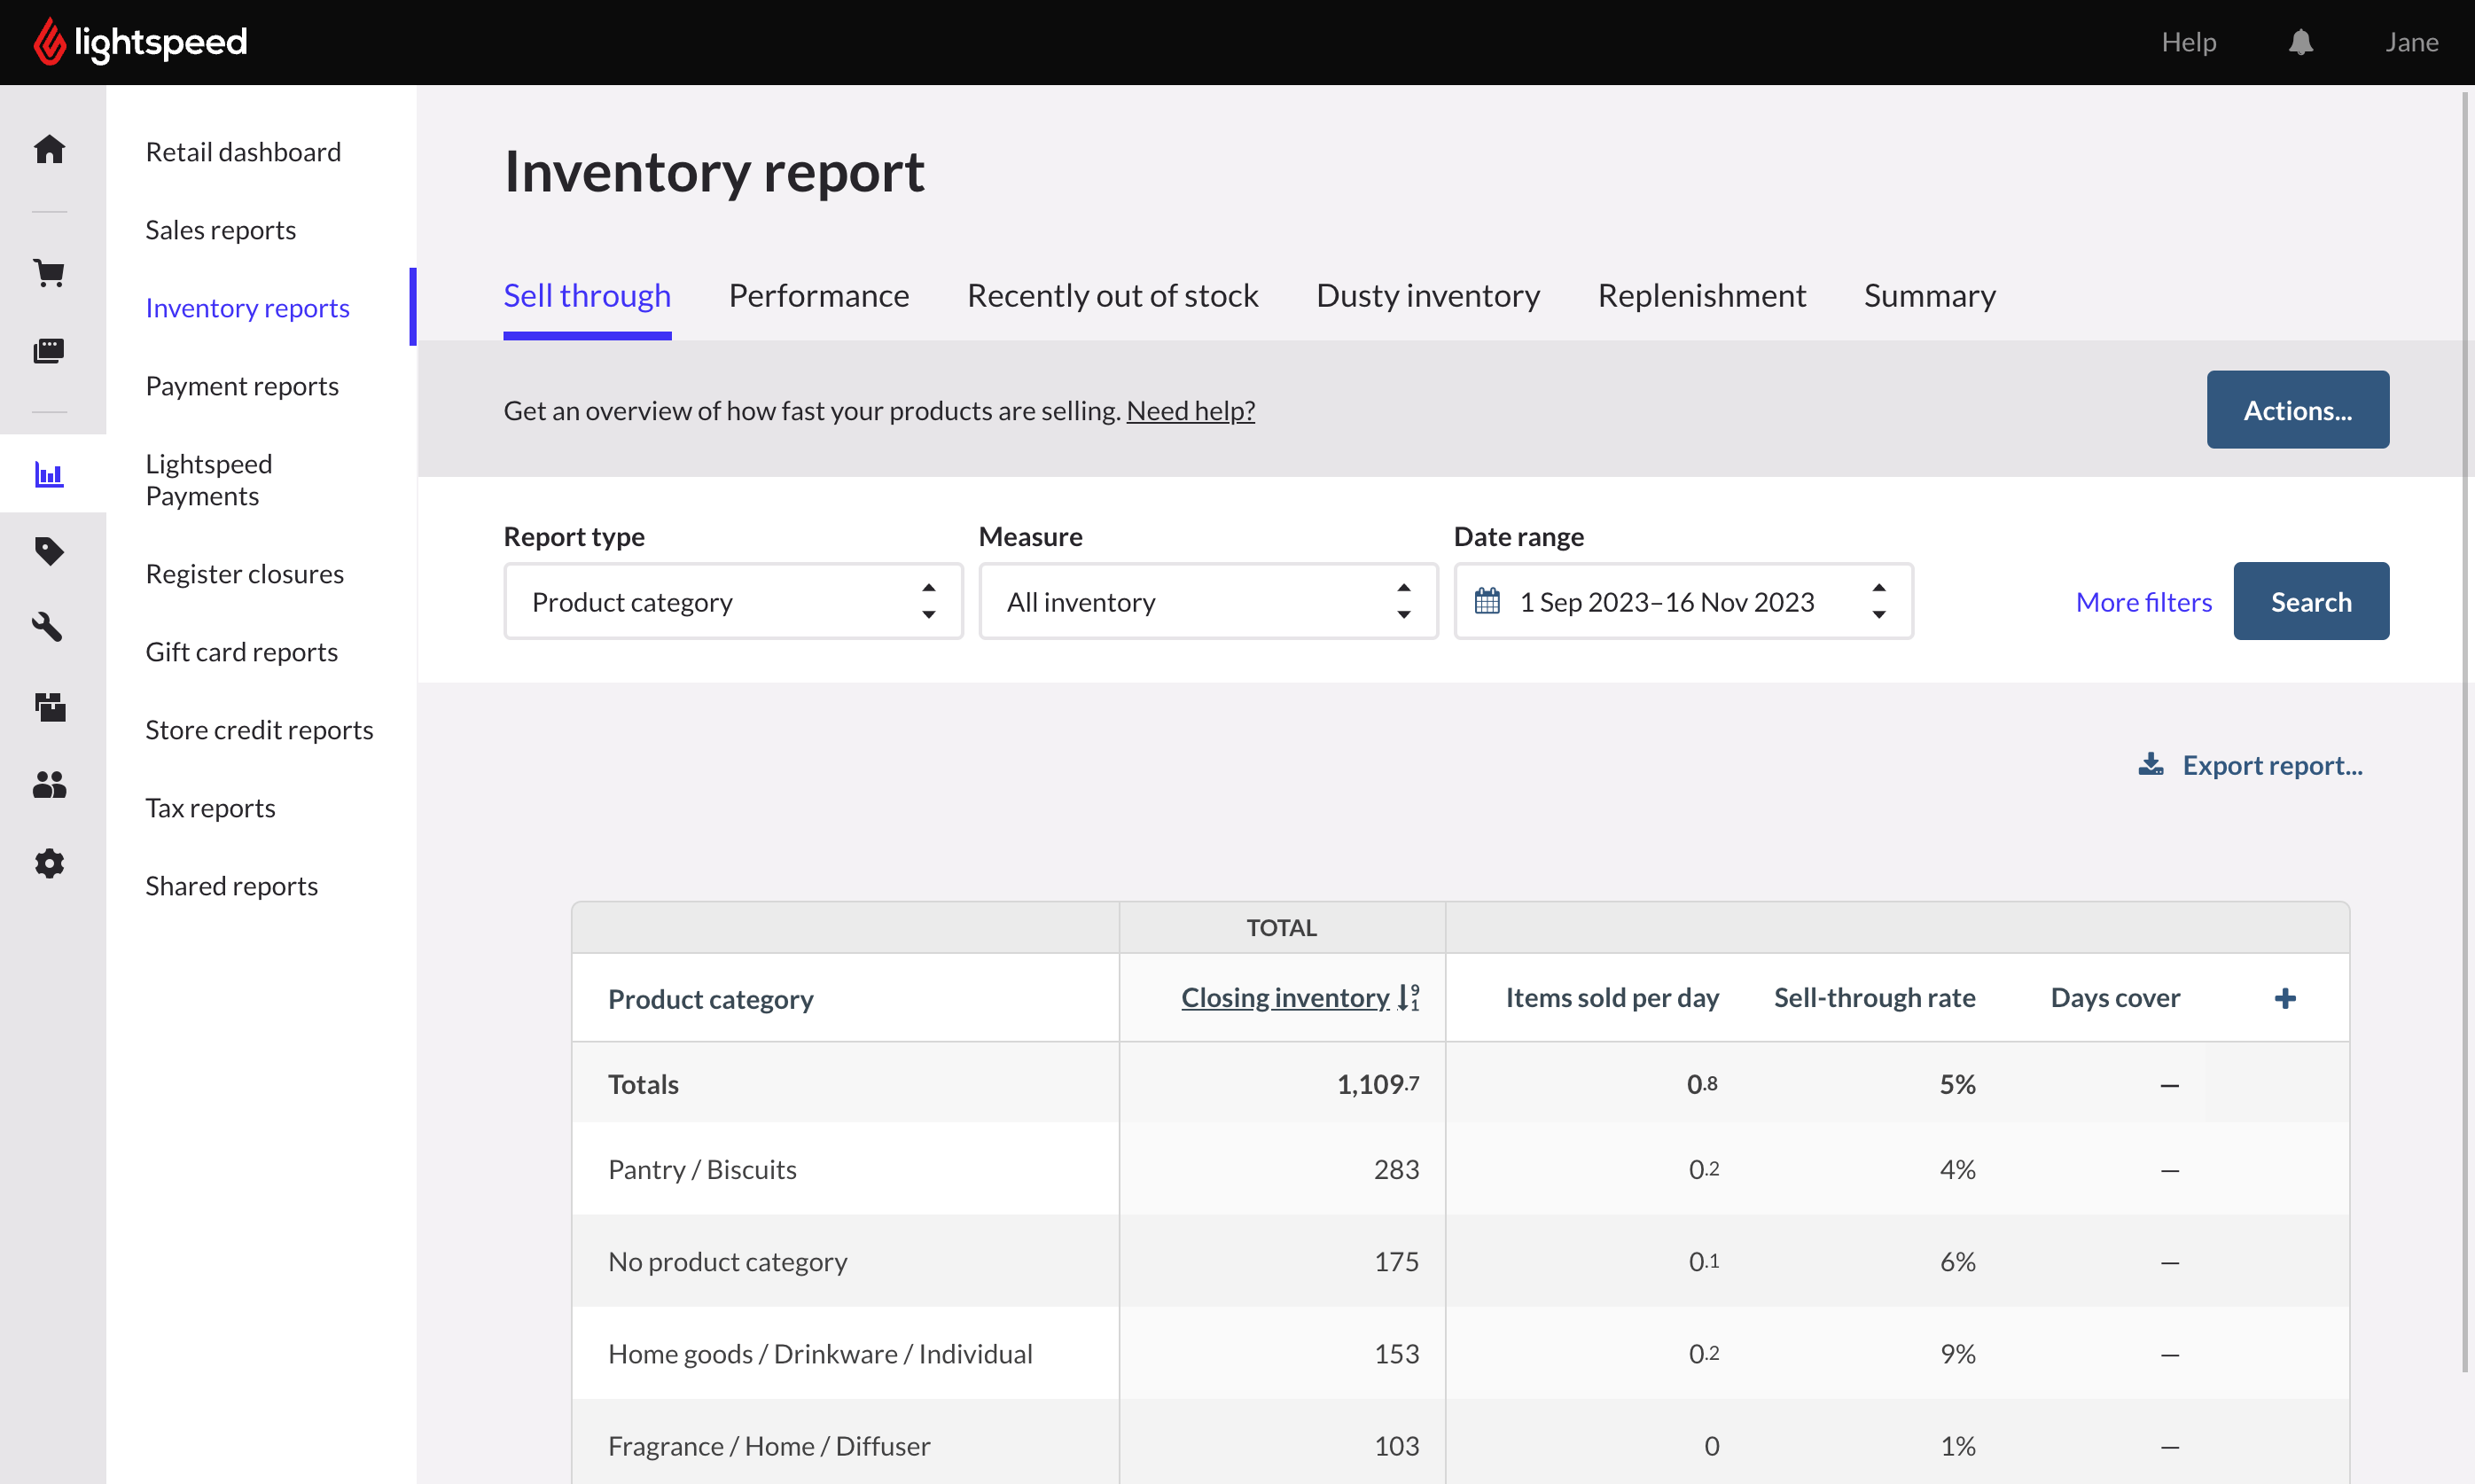The width and height of the screenshot is (2475, 1484).
Task: Click the Actions... button
Action: click(2297, 410)
